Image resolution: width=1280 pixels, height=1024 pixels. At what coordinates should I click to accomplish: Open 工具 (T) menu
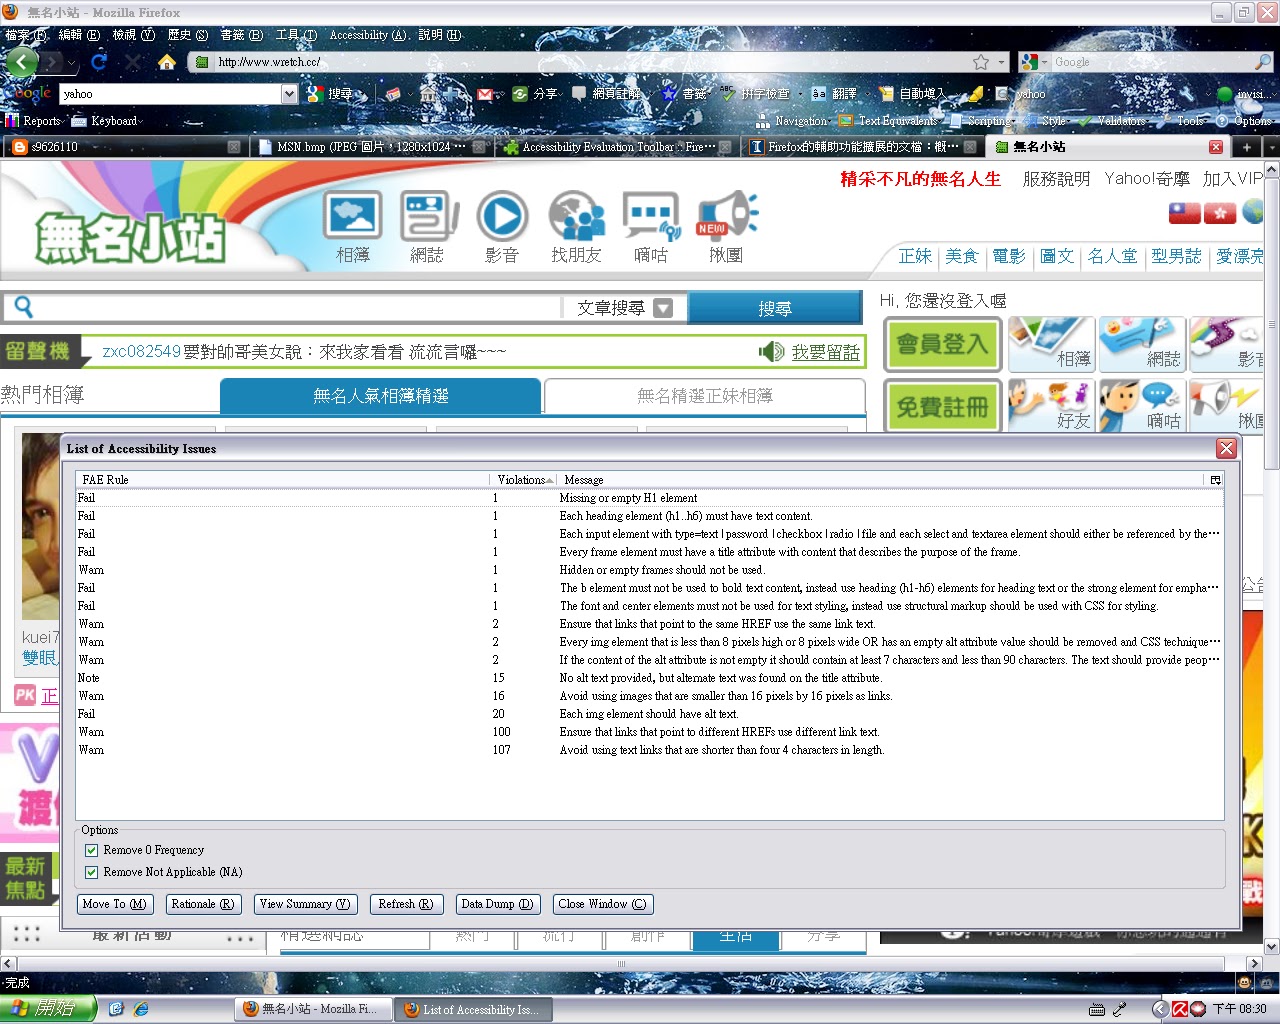(x=296, y=35)
